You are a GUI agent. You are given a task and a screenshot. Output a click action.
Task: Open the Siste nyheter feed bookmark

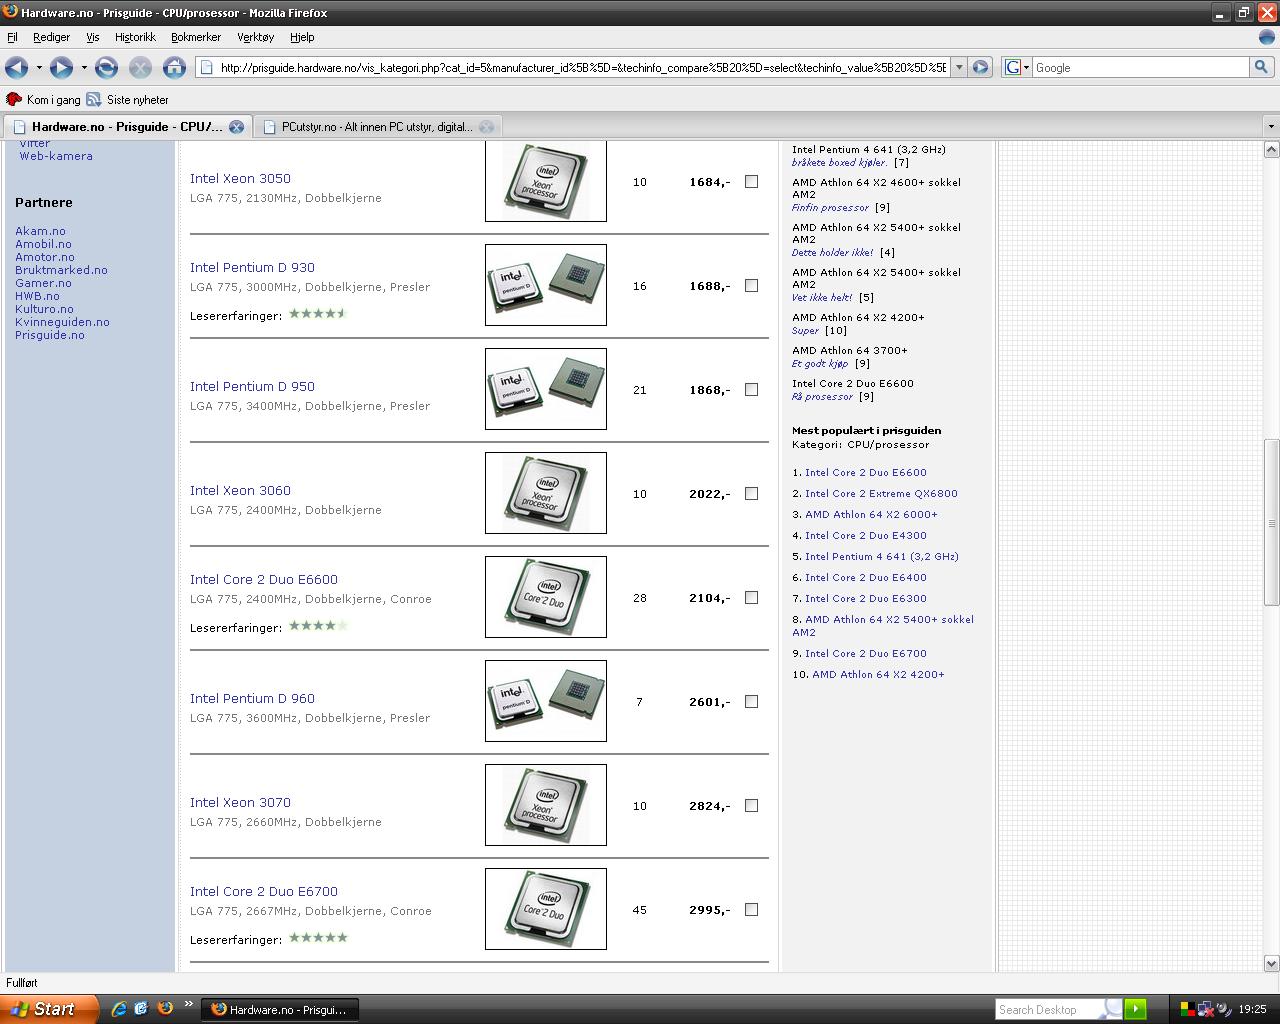click(x=127, y=99)
